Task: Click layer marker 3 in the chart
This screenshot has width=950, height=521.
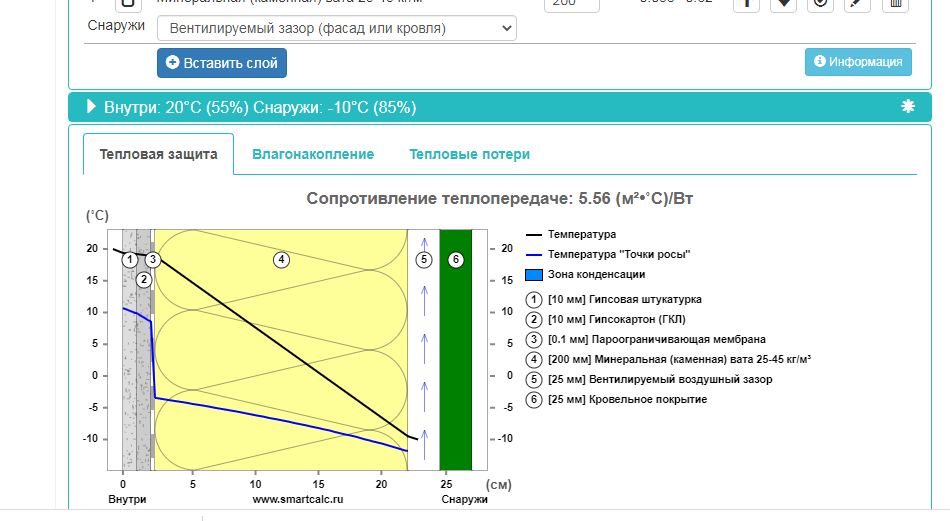Action: click(x=153, y=260)
